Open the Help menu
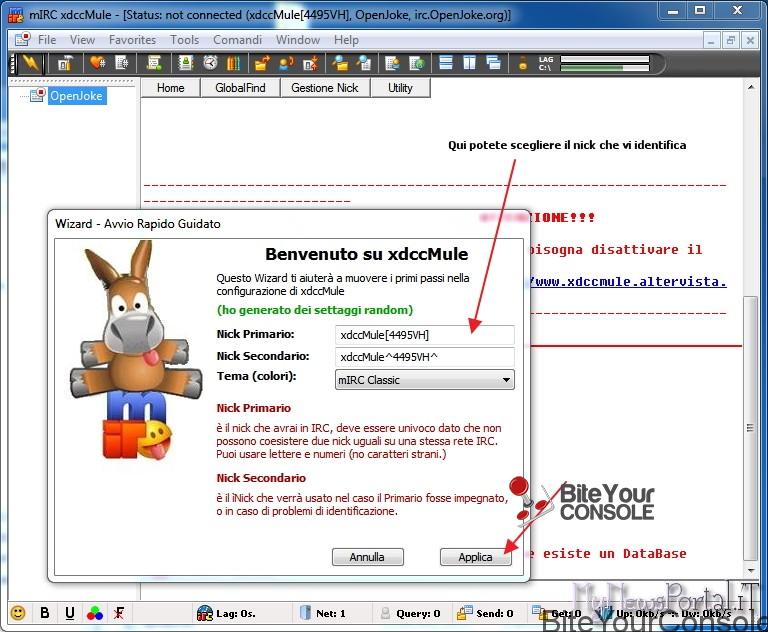This screenshot has height=632, width=768. click(x=346, y=40)
